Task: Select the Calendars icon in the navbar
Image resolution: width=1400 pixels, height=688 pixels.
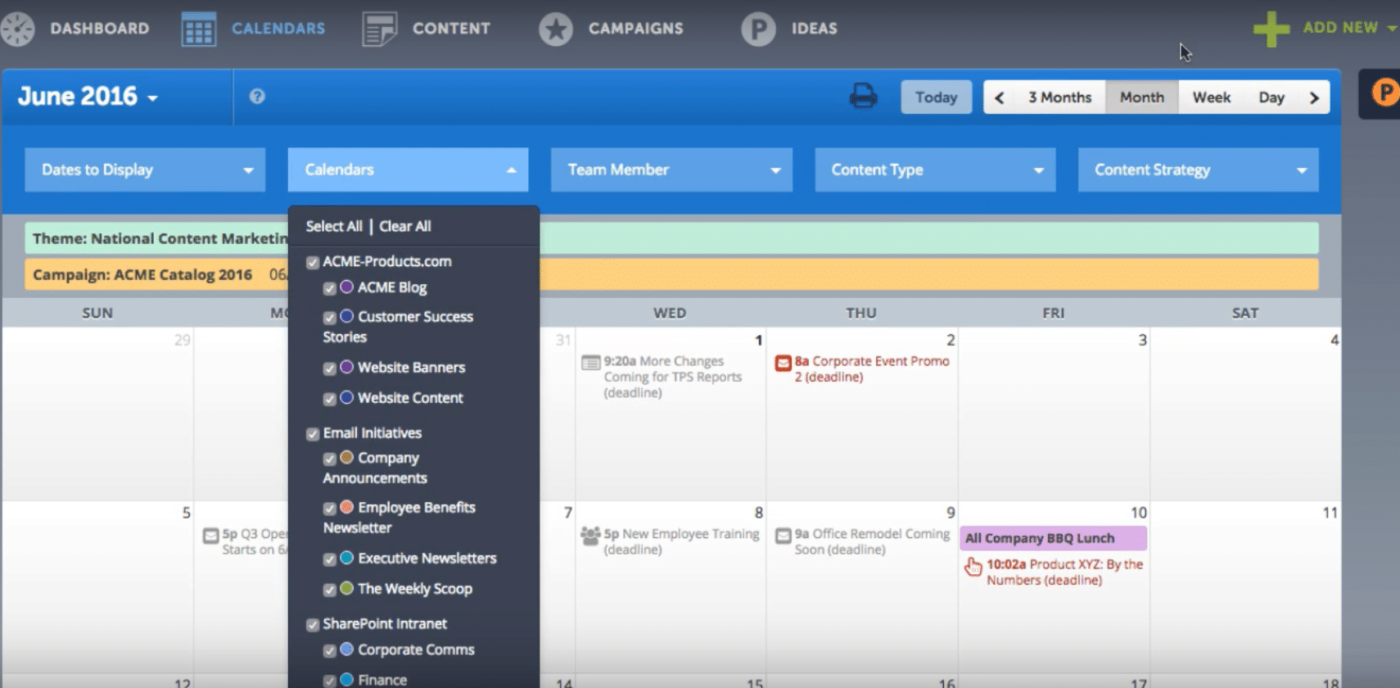Action: click(198, 28)
